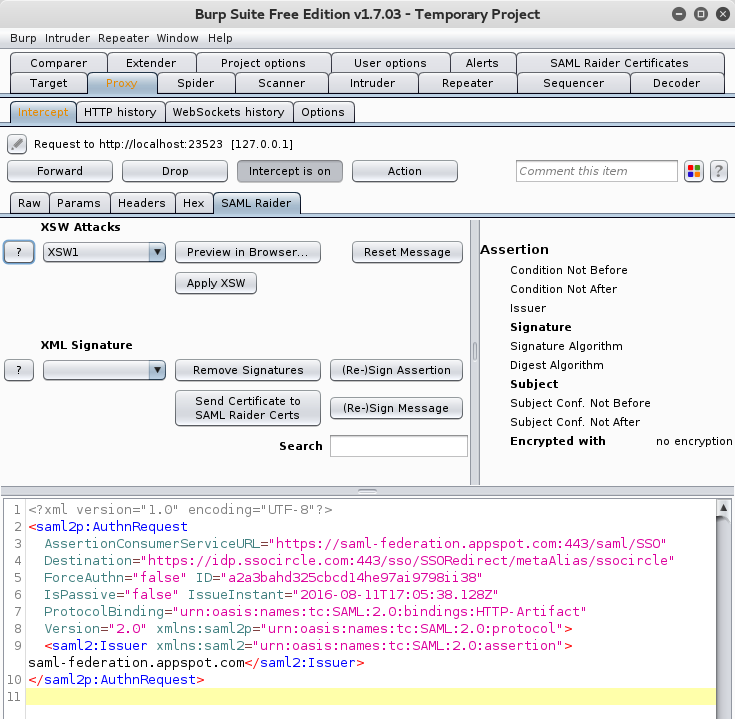Image resolution: width=735 pixels, height=719 pixels.
Task: Click the vertical split pane divider handle
Action: (x=475, y=351)
